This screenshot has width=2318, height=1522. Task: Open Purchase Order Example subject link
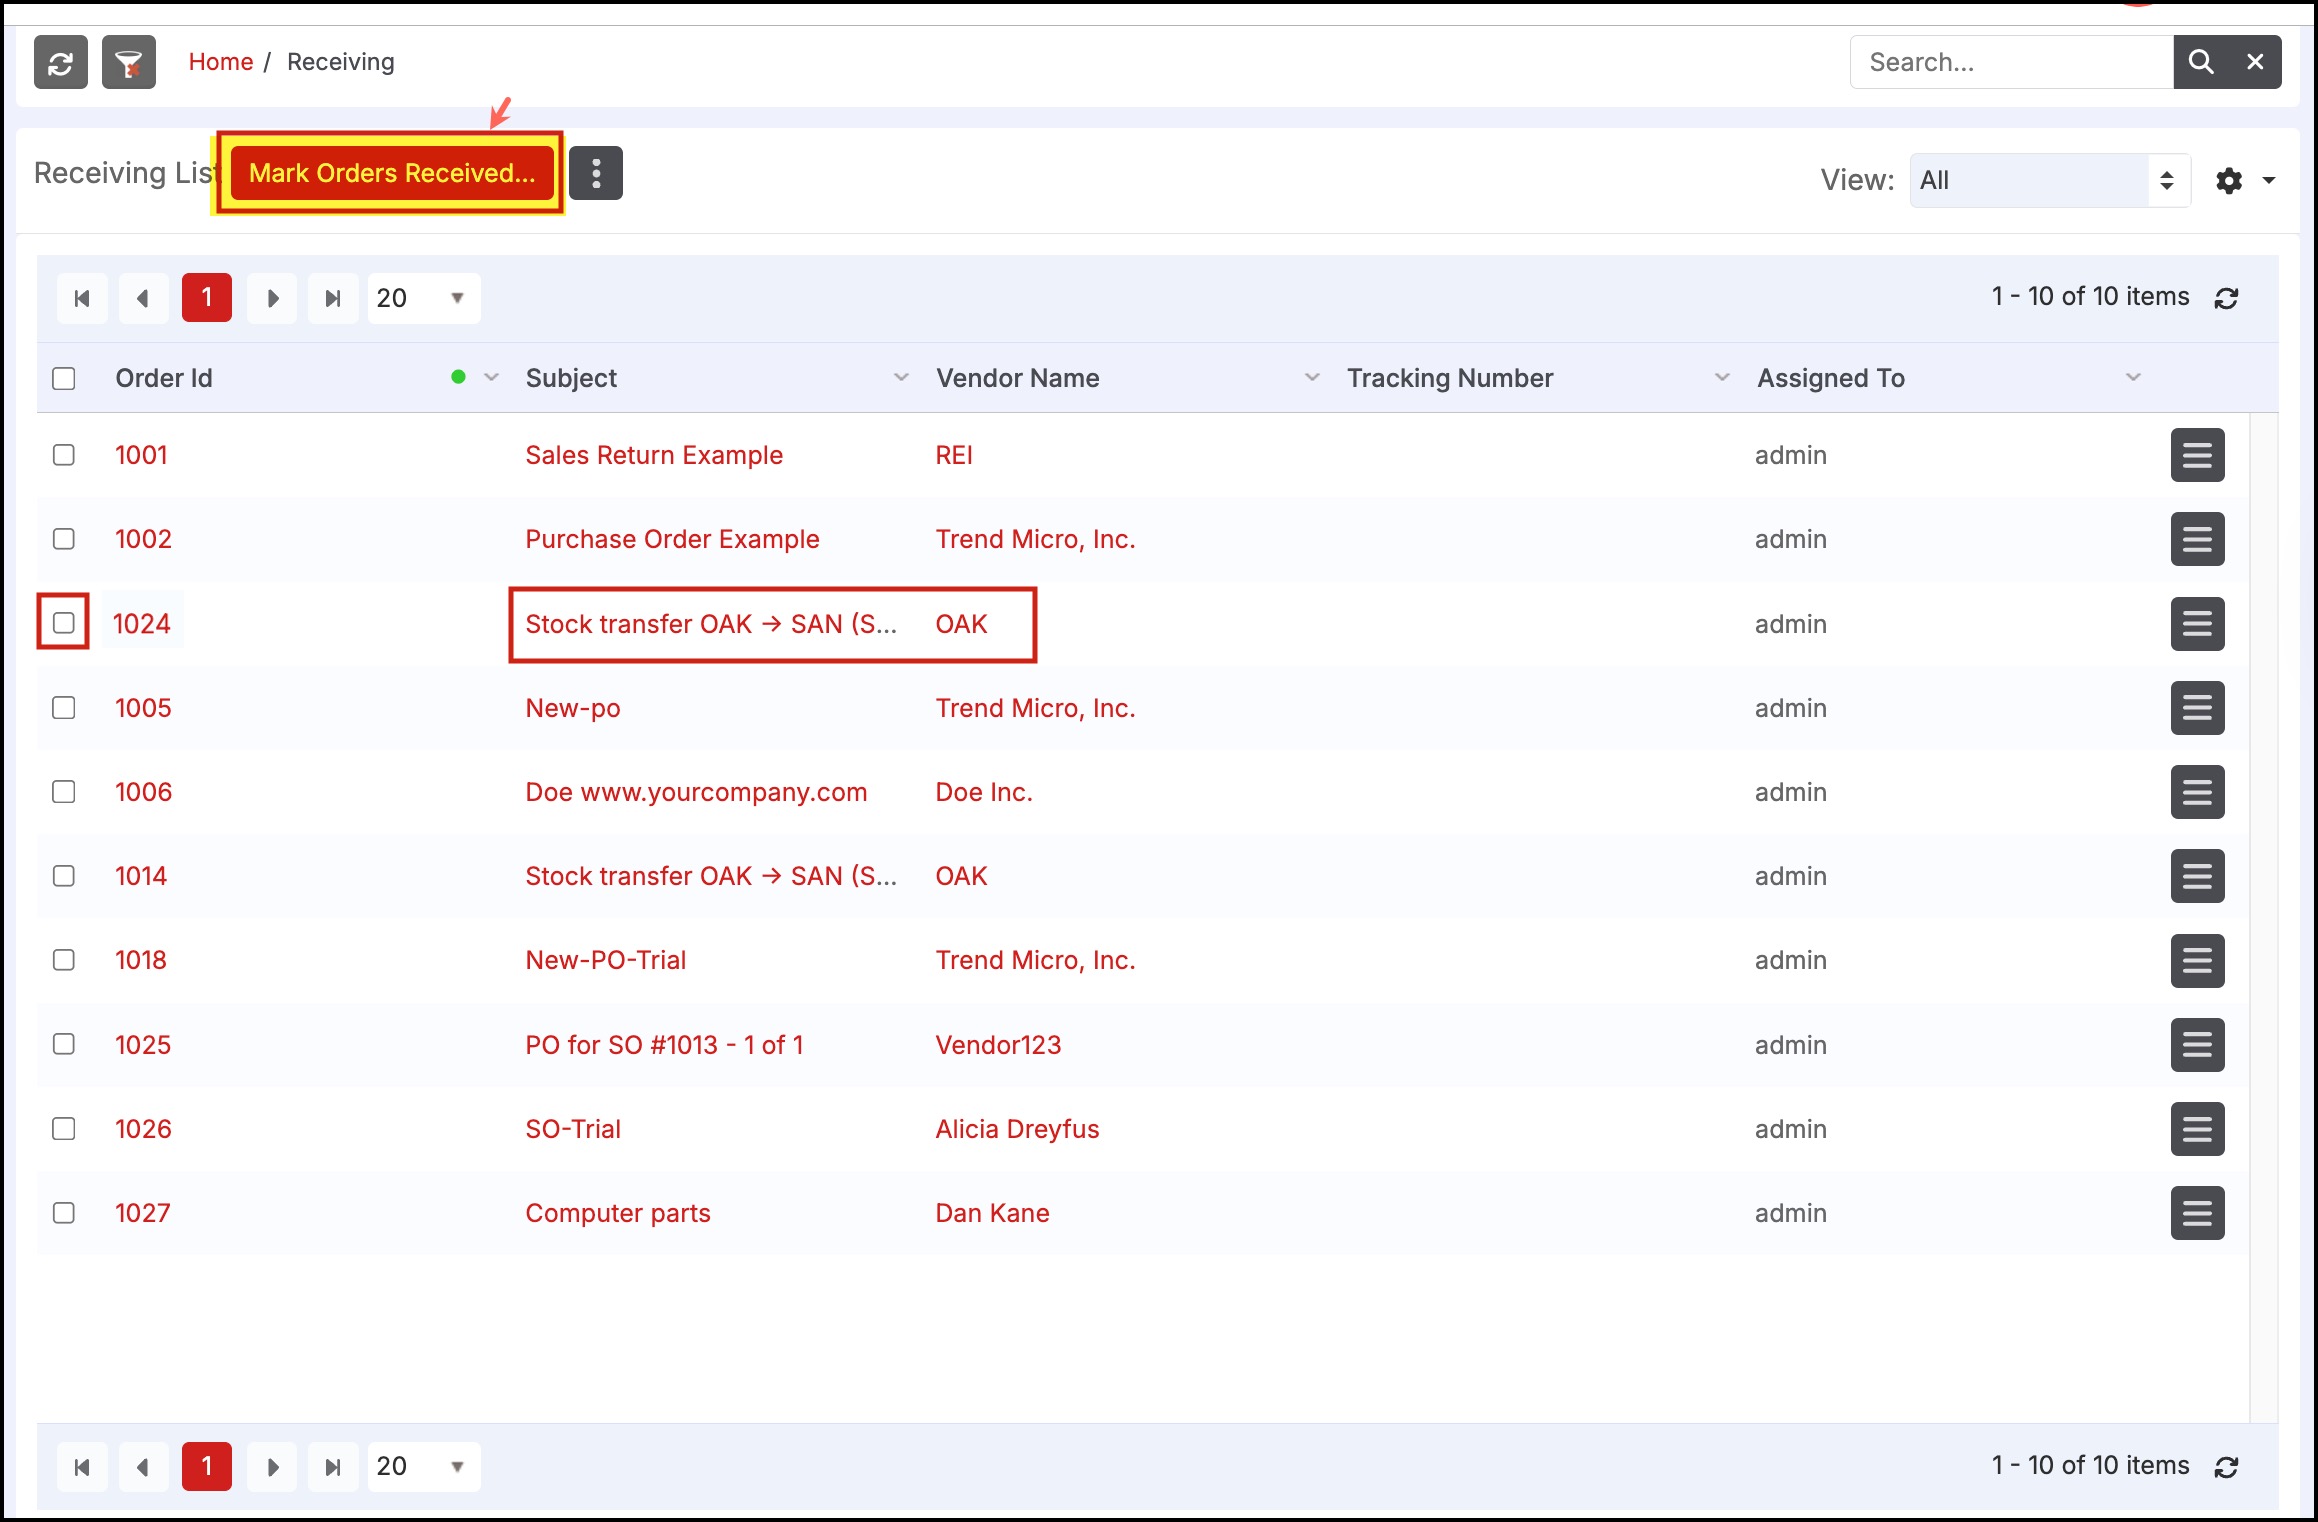[x=672, y=539]
